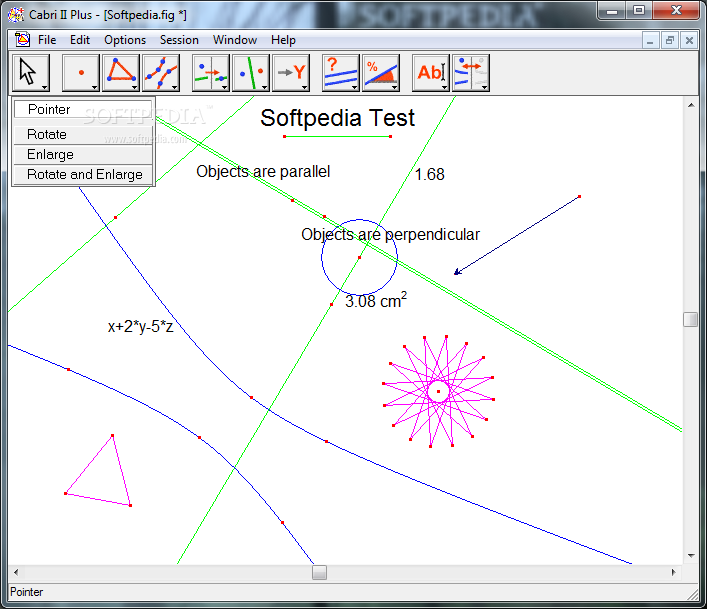
Task: Minimize the inner document window
Action: coord(650,40)
